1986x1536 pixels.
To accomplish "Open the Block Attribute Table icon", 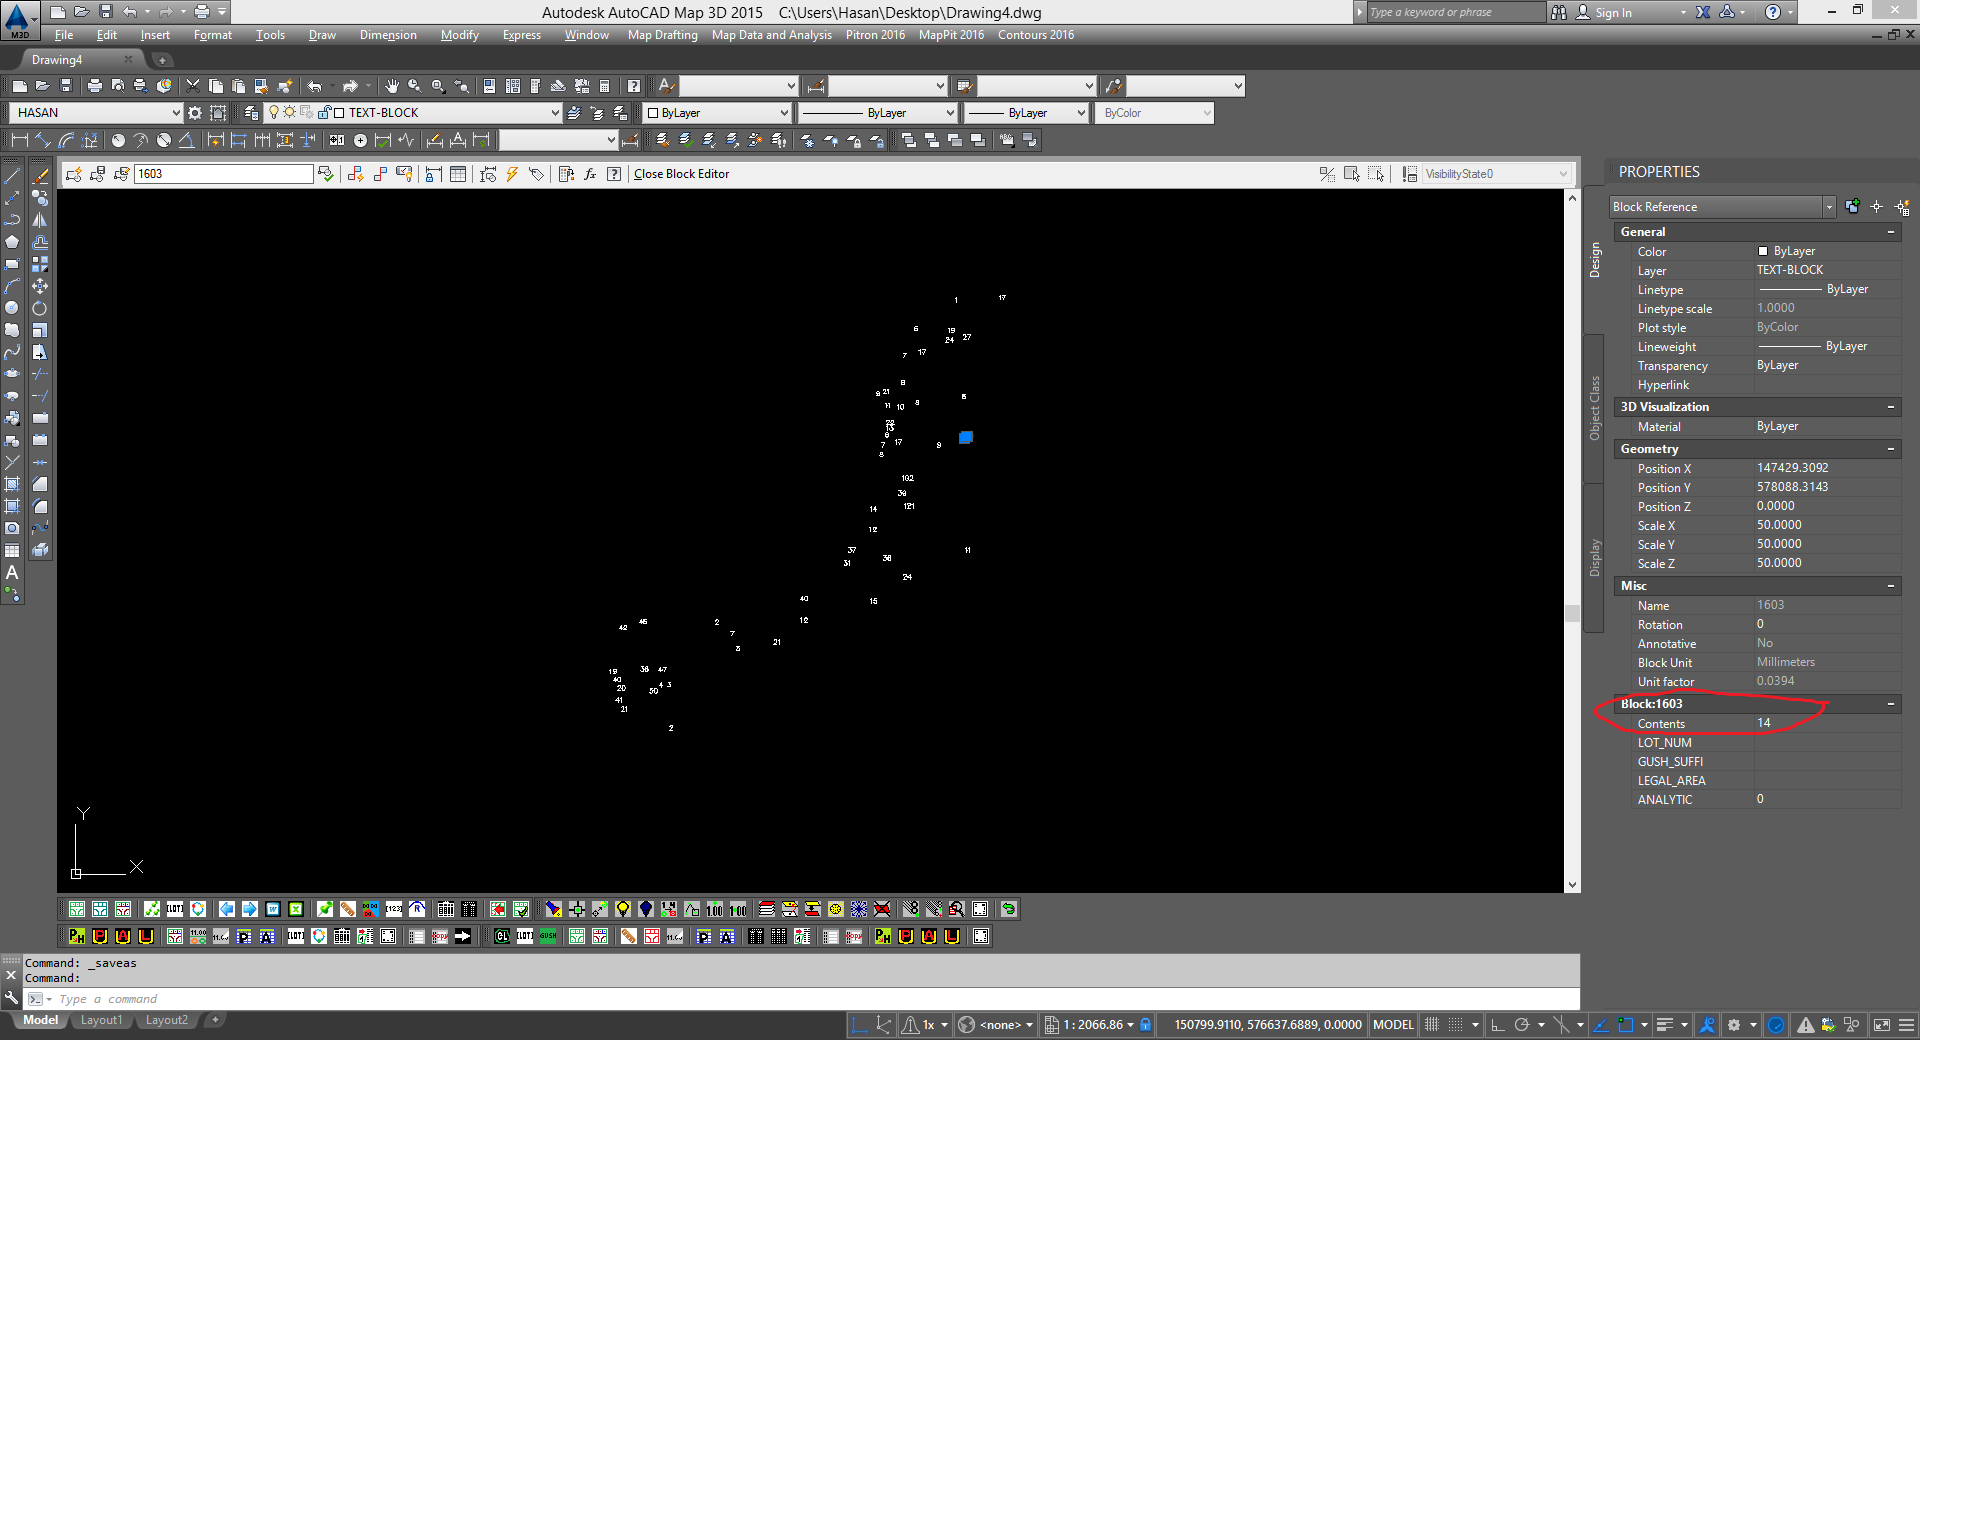I will click(458, 174).
